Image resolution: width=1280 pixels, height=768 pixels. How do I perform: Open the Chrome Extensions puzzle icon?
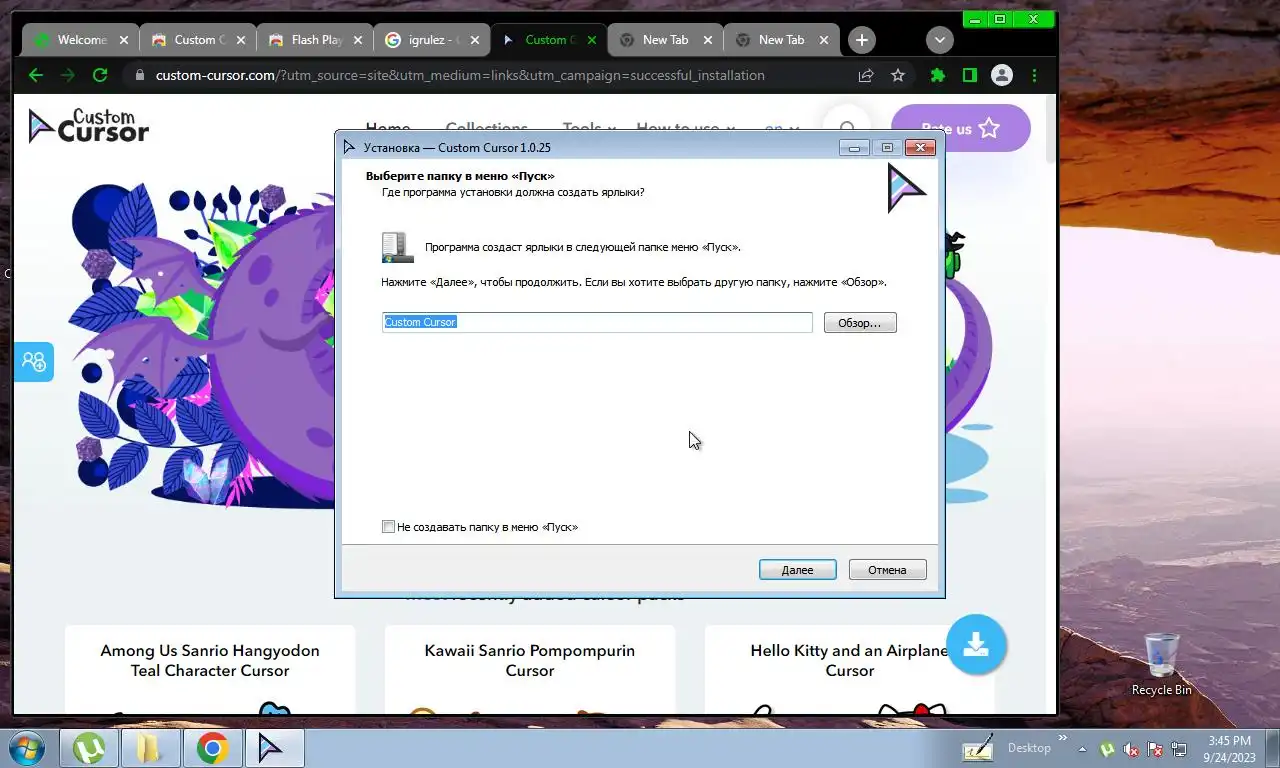(x=938, y=75)
